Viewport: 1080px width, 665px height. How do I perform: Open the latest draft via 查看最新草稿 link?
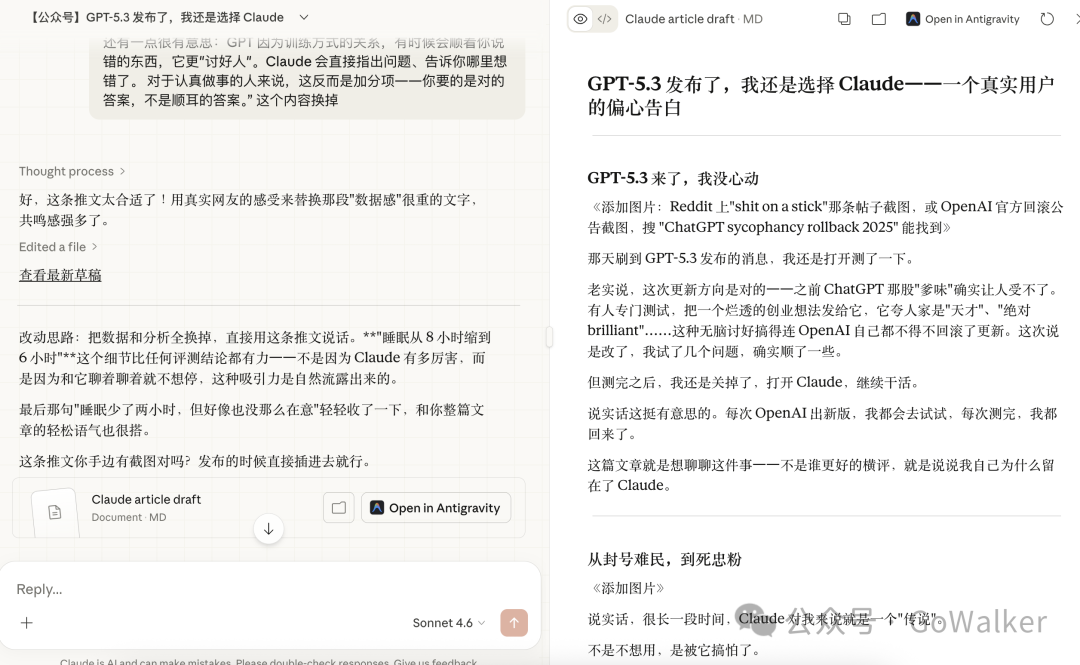pos(60,274)
